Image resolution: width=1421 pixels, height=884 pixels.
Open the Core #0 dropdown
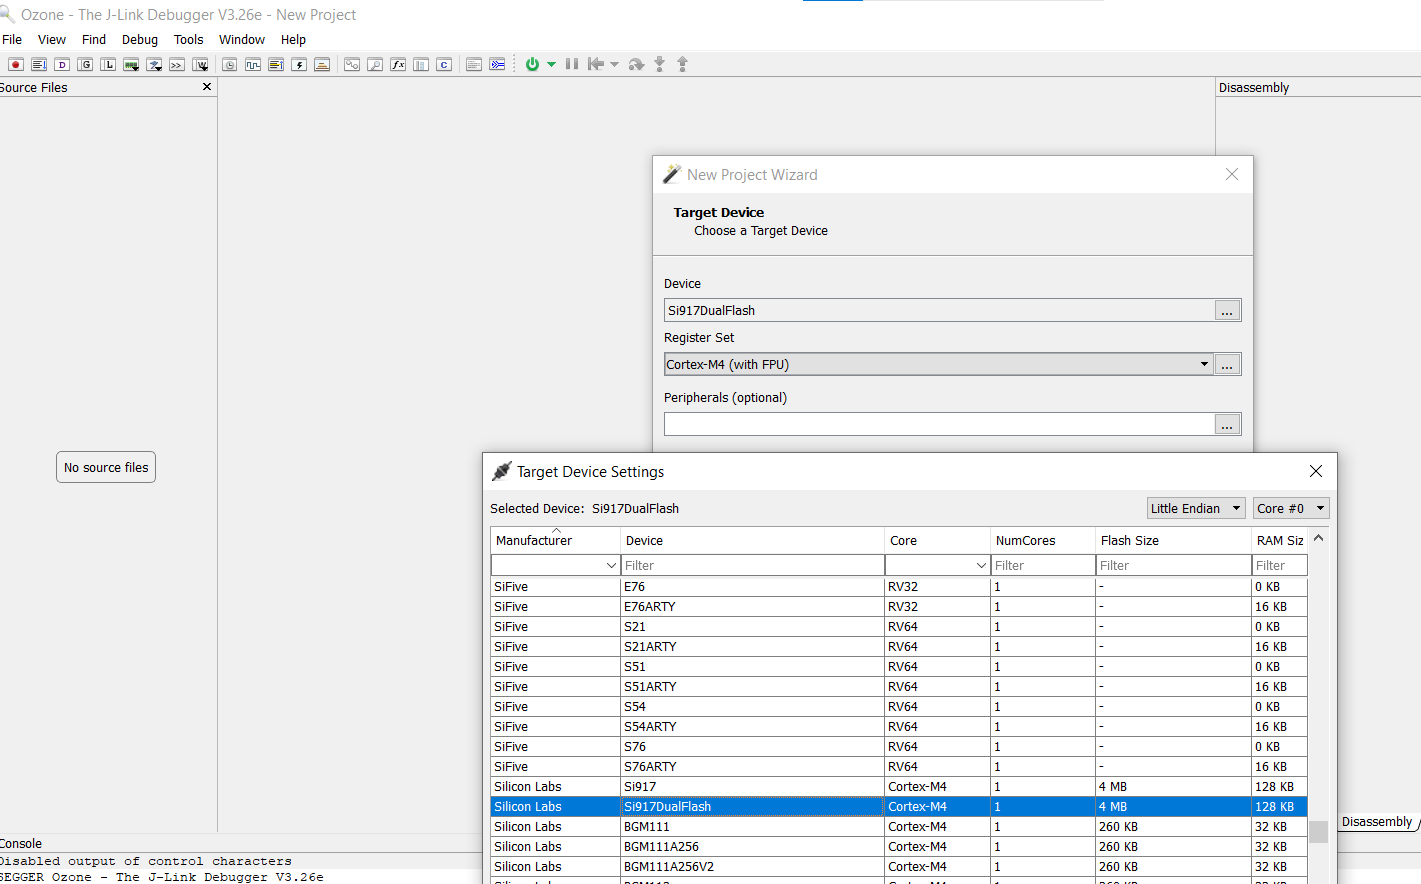tap(1291, 508)
